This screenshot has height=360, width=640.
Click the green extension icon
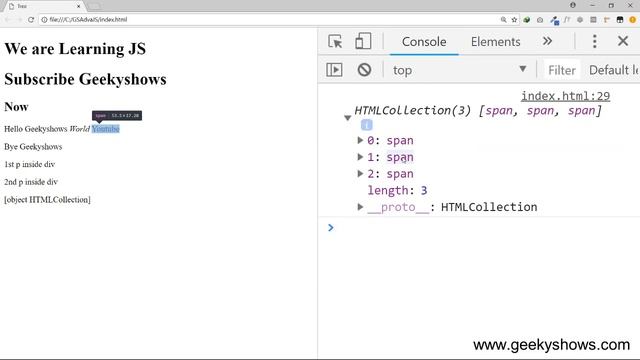pos(527,20)
